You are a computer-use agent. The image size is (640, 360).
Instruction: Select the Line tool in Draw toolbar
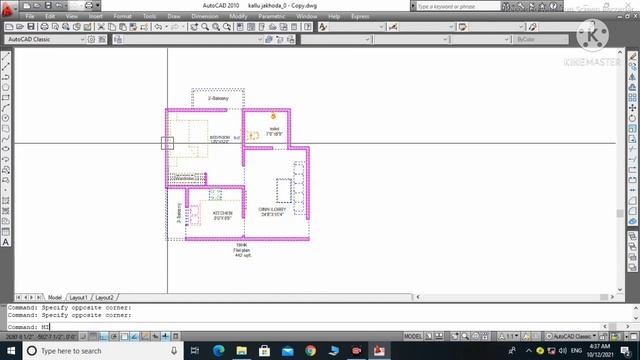pyautogui.click(x=6, y=56)
